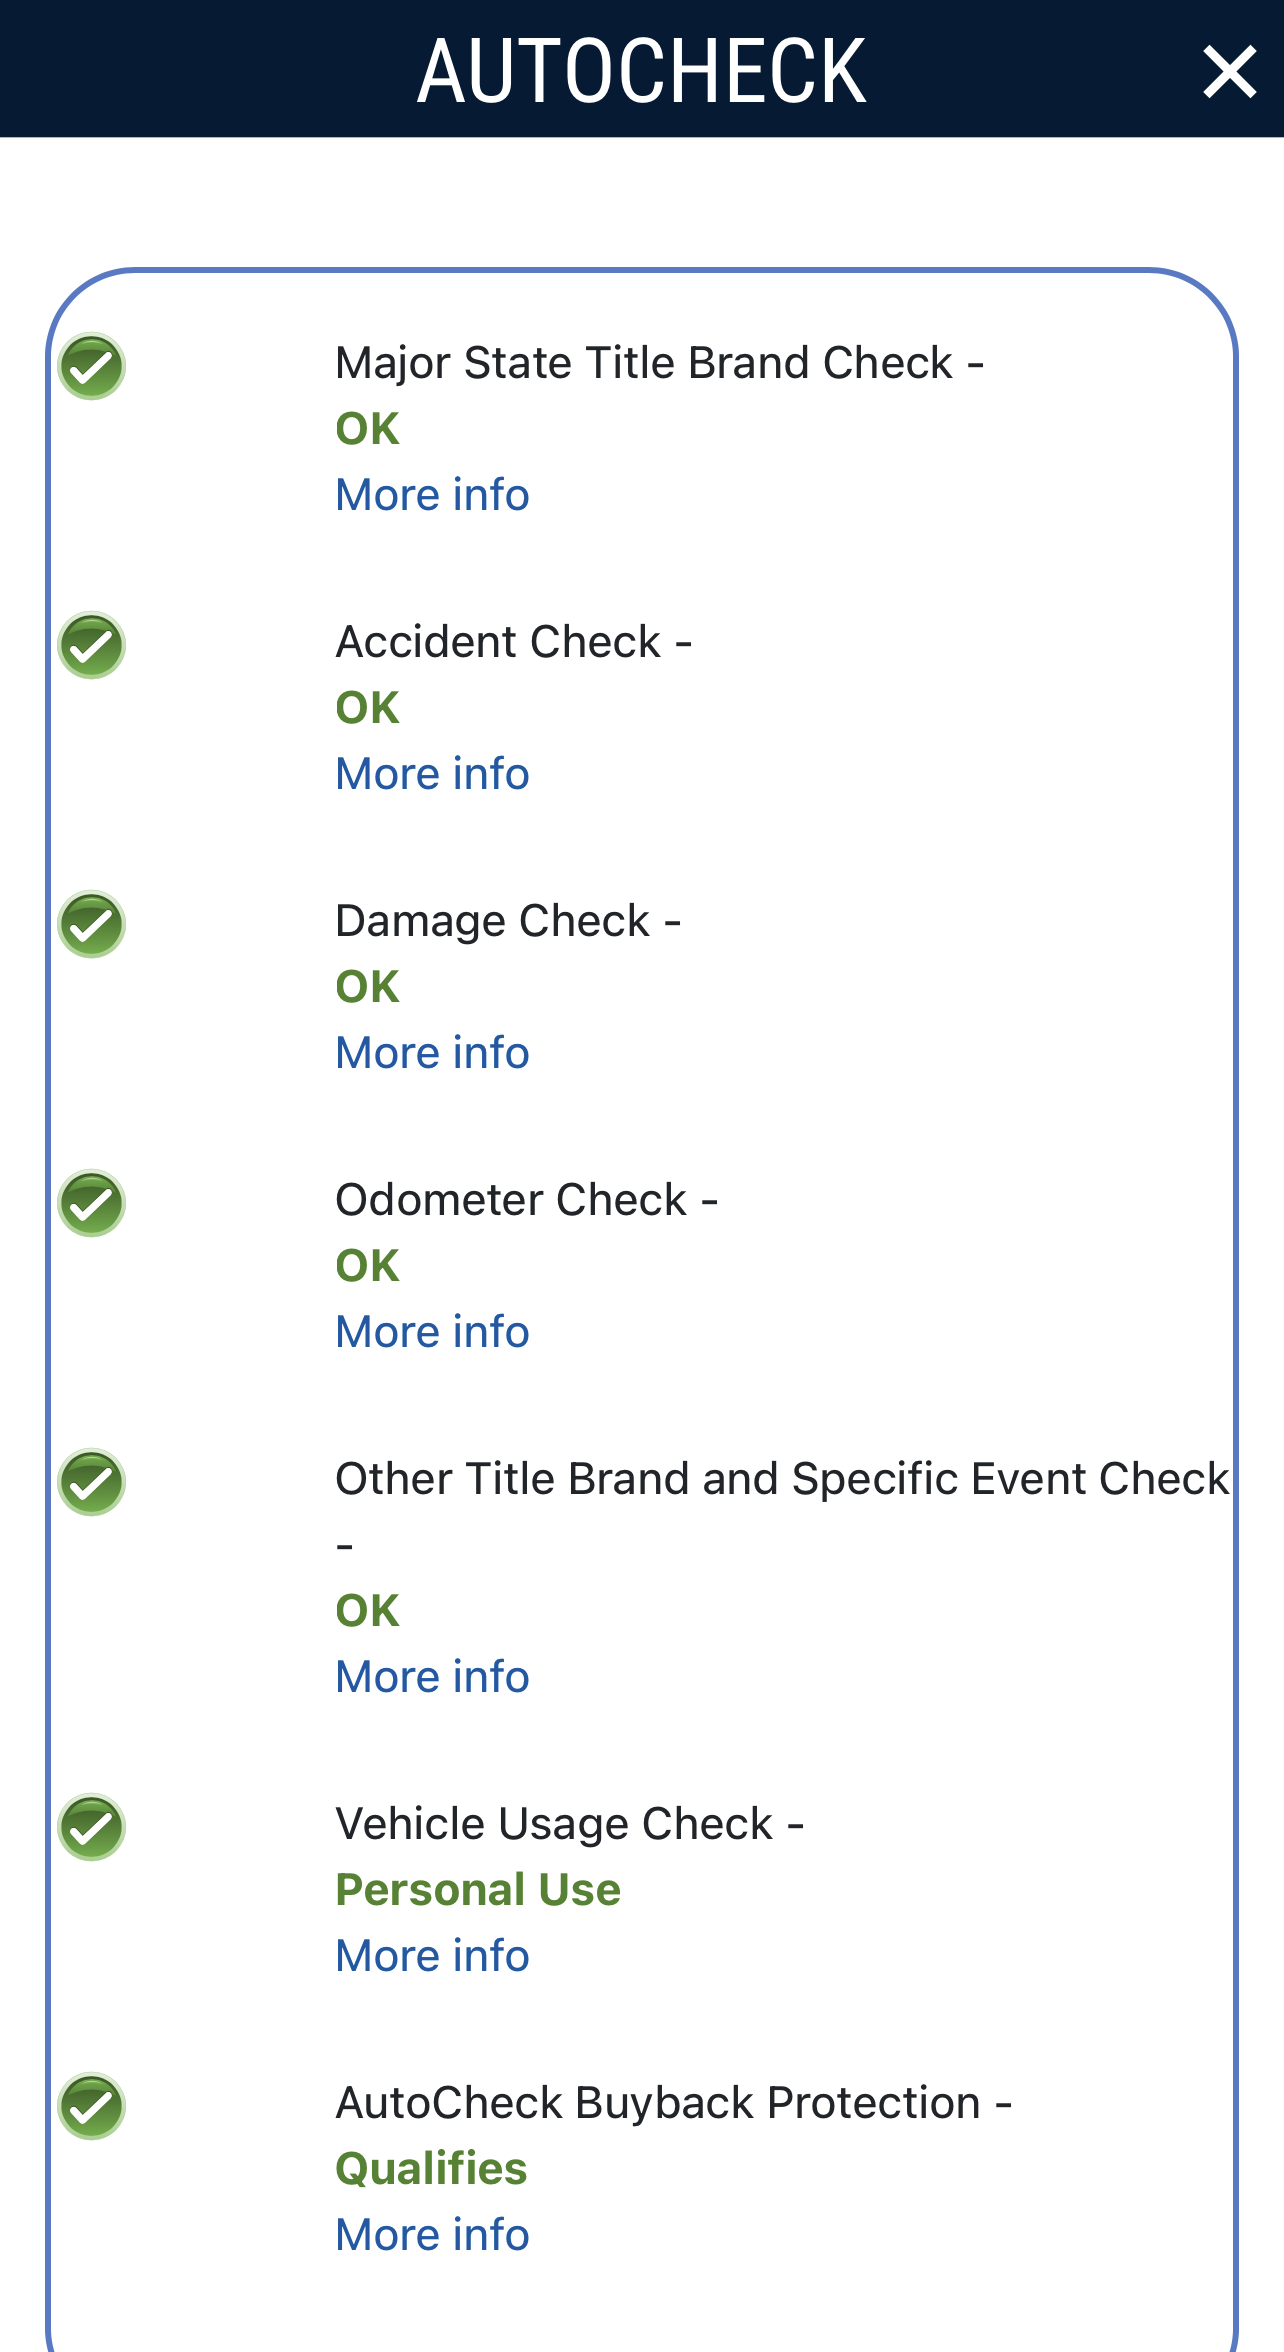Click the green checkmark beside Other Title Brand Check

(91, 1482)
